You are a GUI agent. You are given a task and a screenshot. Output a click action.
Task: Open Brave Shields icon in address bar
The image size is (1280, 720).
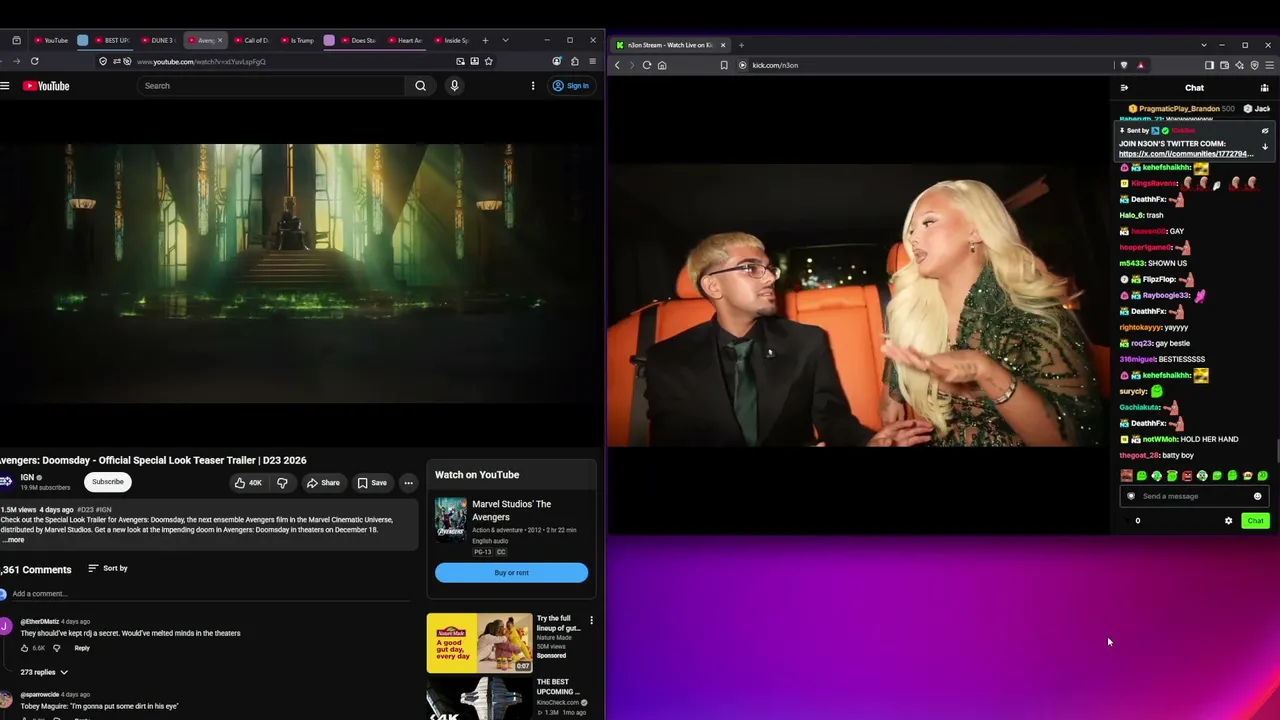pyautogui.click(x=1123, y=65)
